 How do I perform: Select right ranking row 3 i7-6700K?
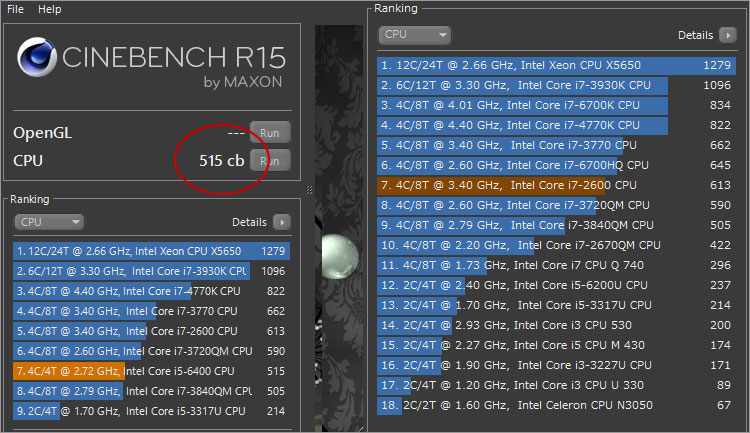click(x=556, y=105)
